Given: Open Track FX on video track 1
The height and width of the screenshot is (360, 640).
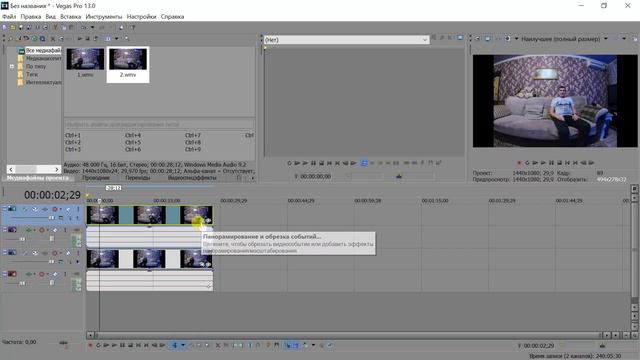Looking at the screenshot, I should click(x=45, y=209).
